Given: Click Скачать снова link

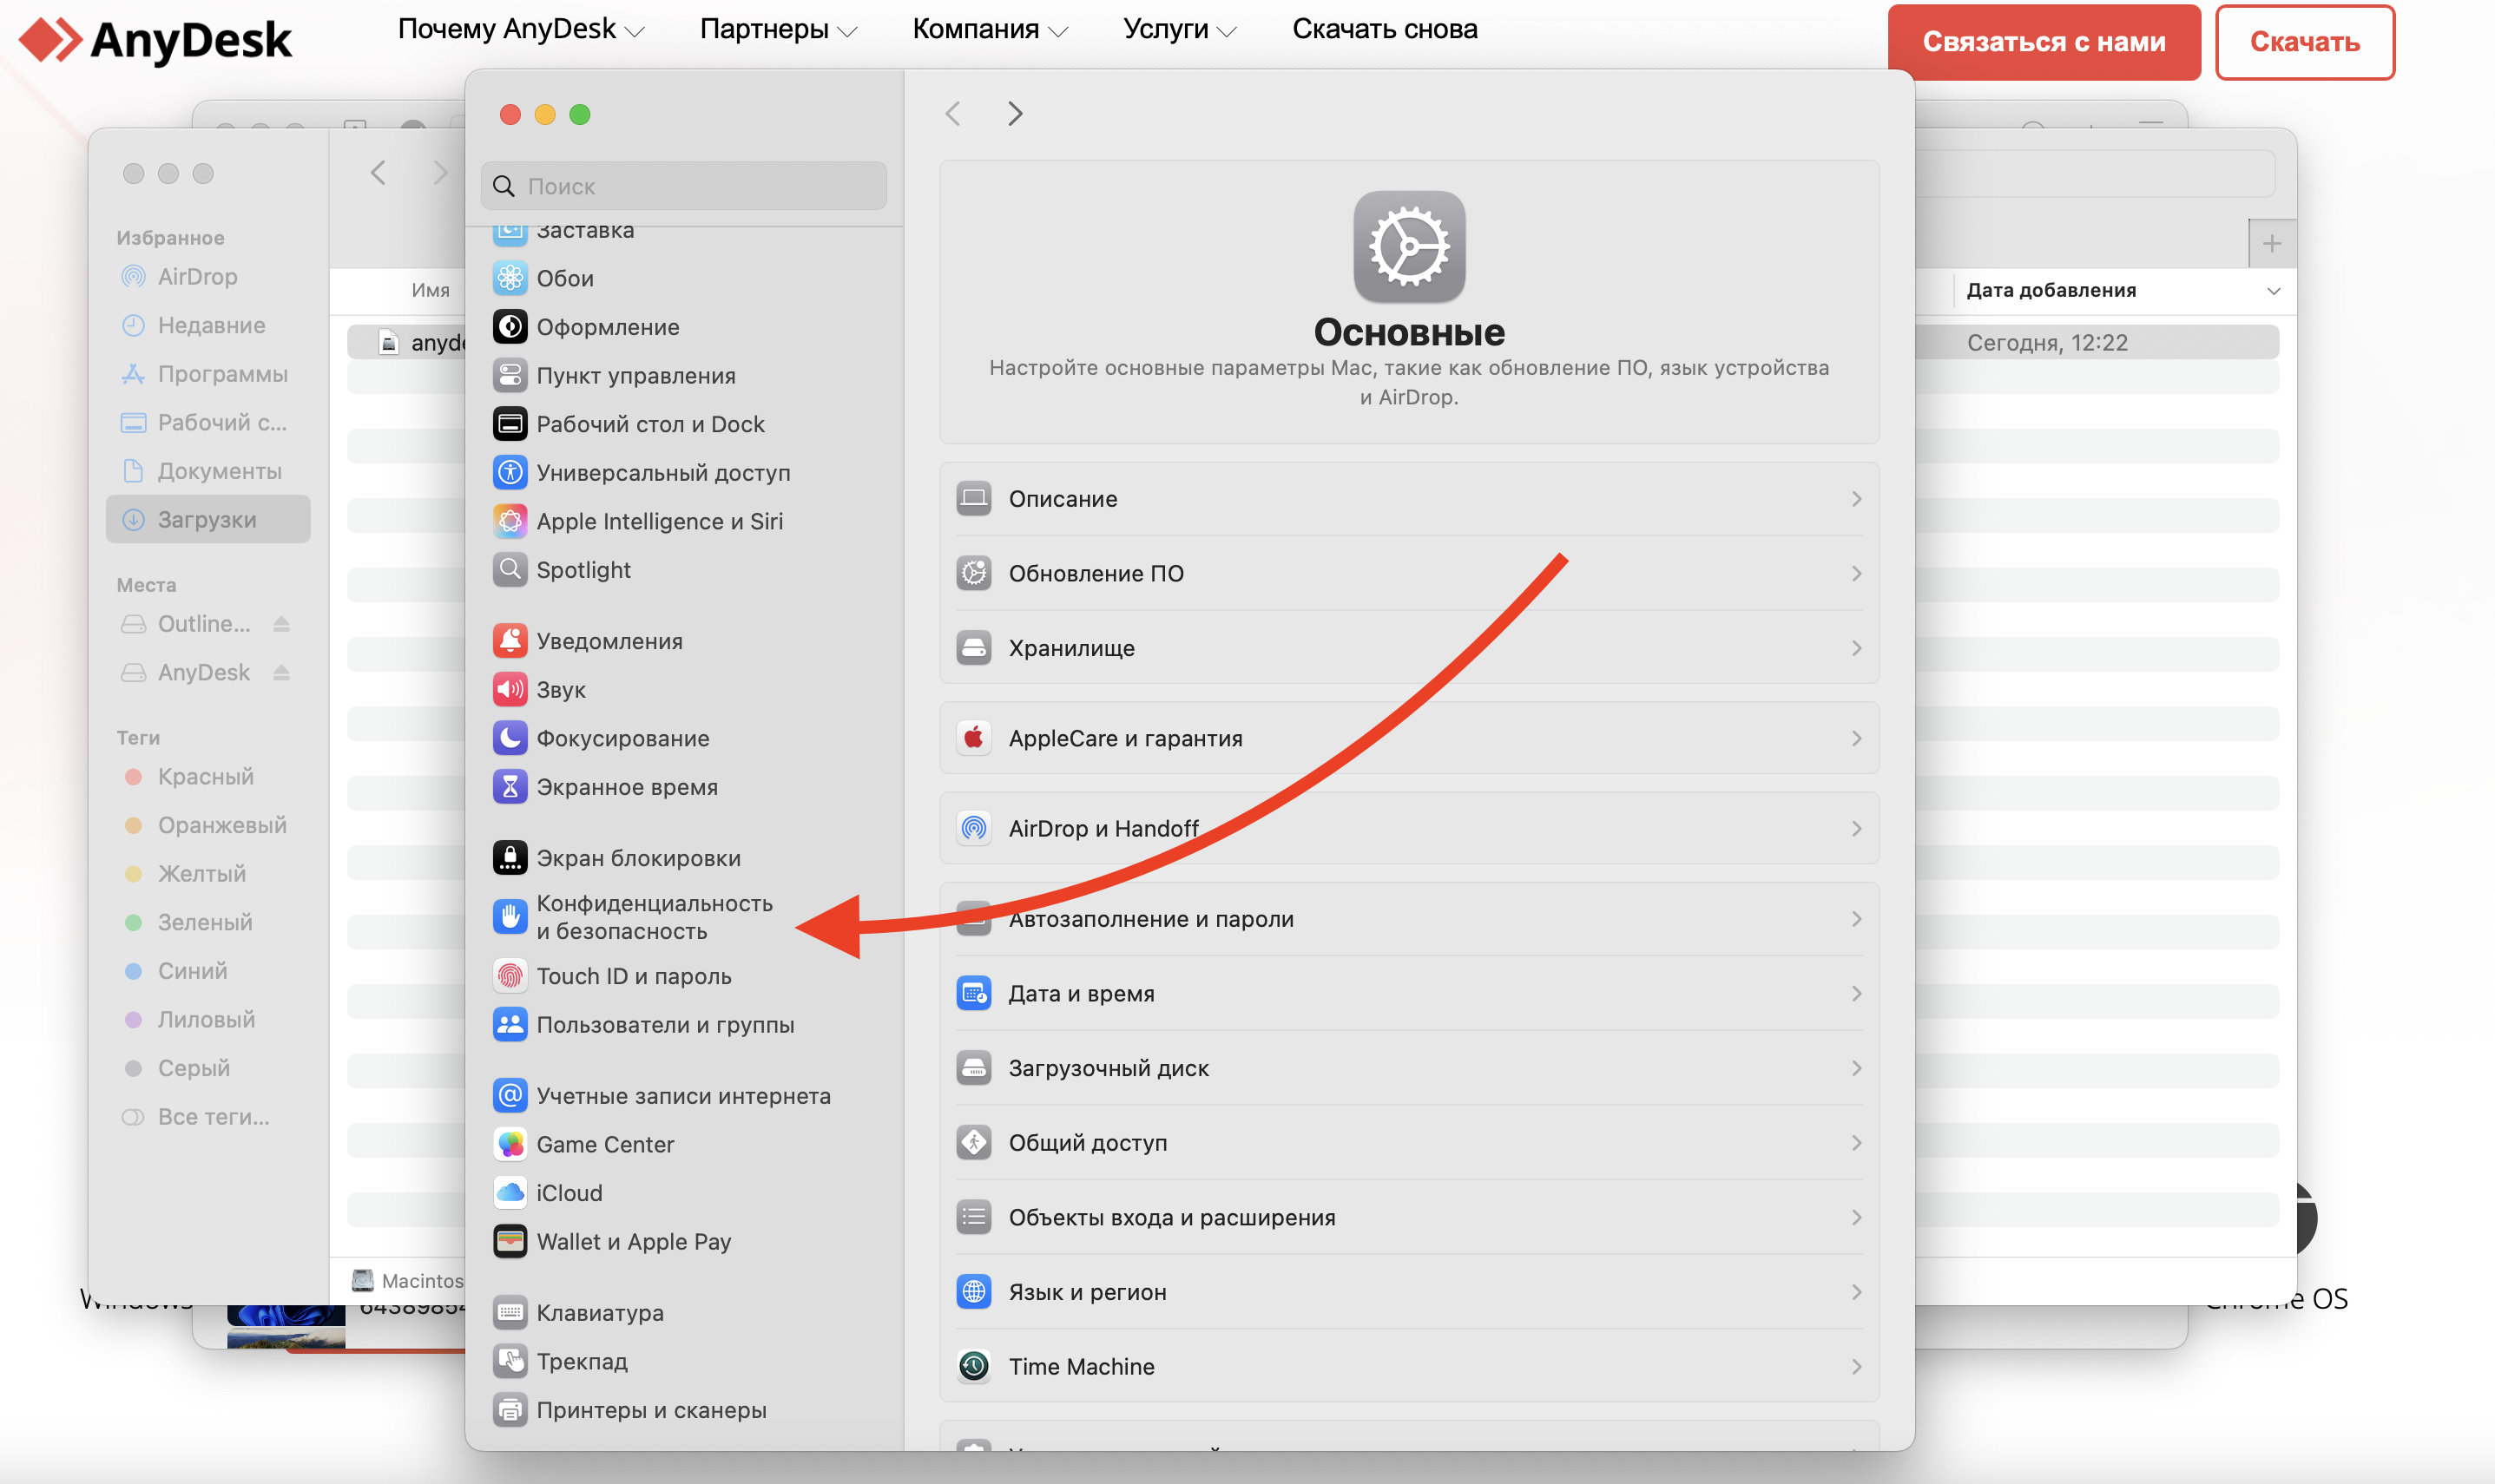Looking at the screenshot, I should pos(1385,29).
